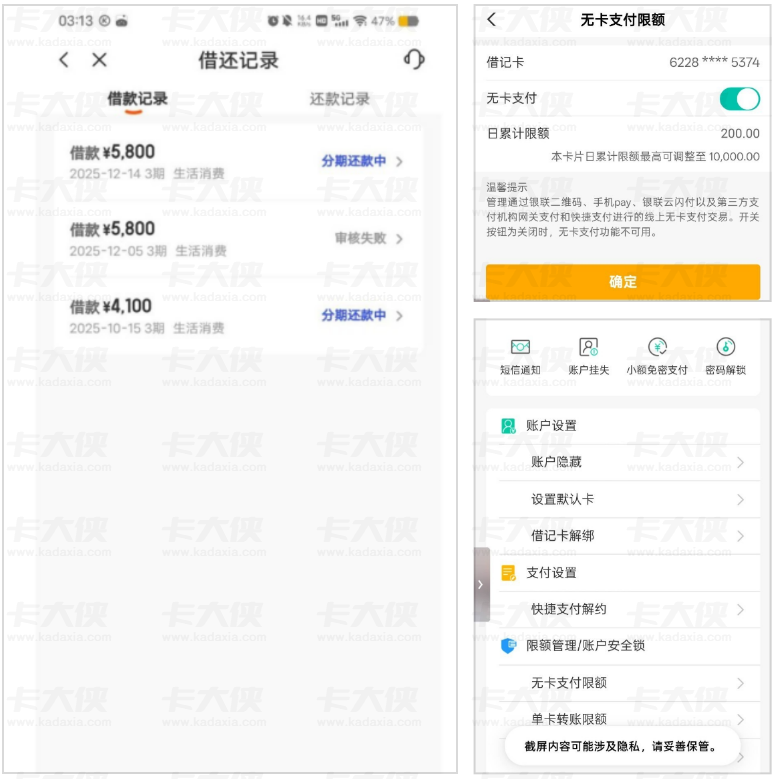Tap the orange 确定 button
This screenshot has height=779, width=777.
pyautogui.click(x=622, y=282)
